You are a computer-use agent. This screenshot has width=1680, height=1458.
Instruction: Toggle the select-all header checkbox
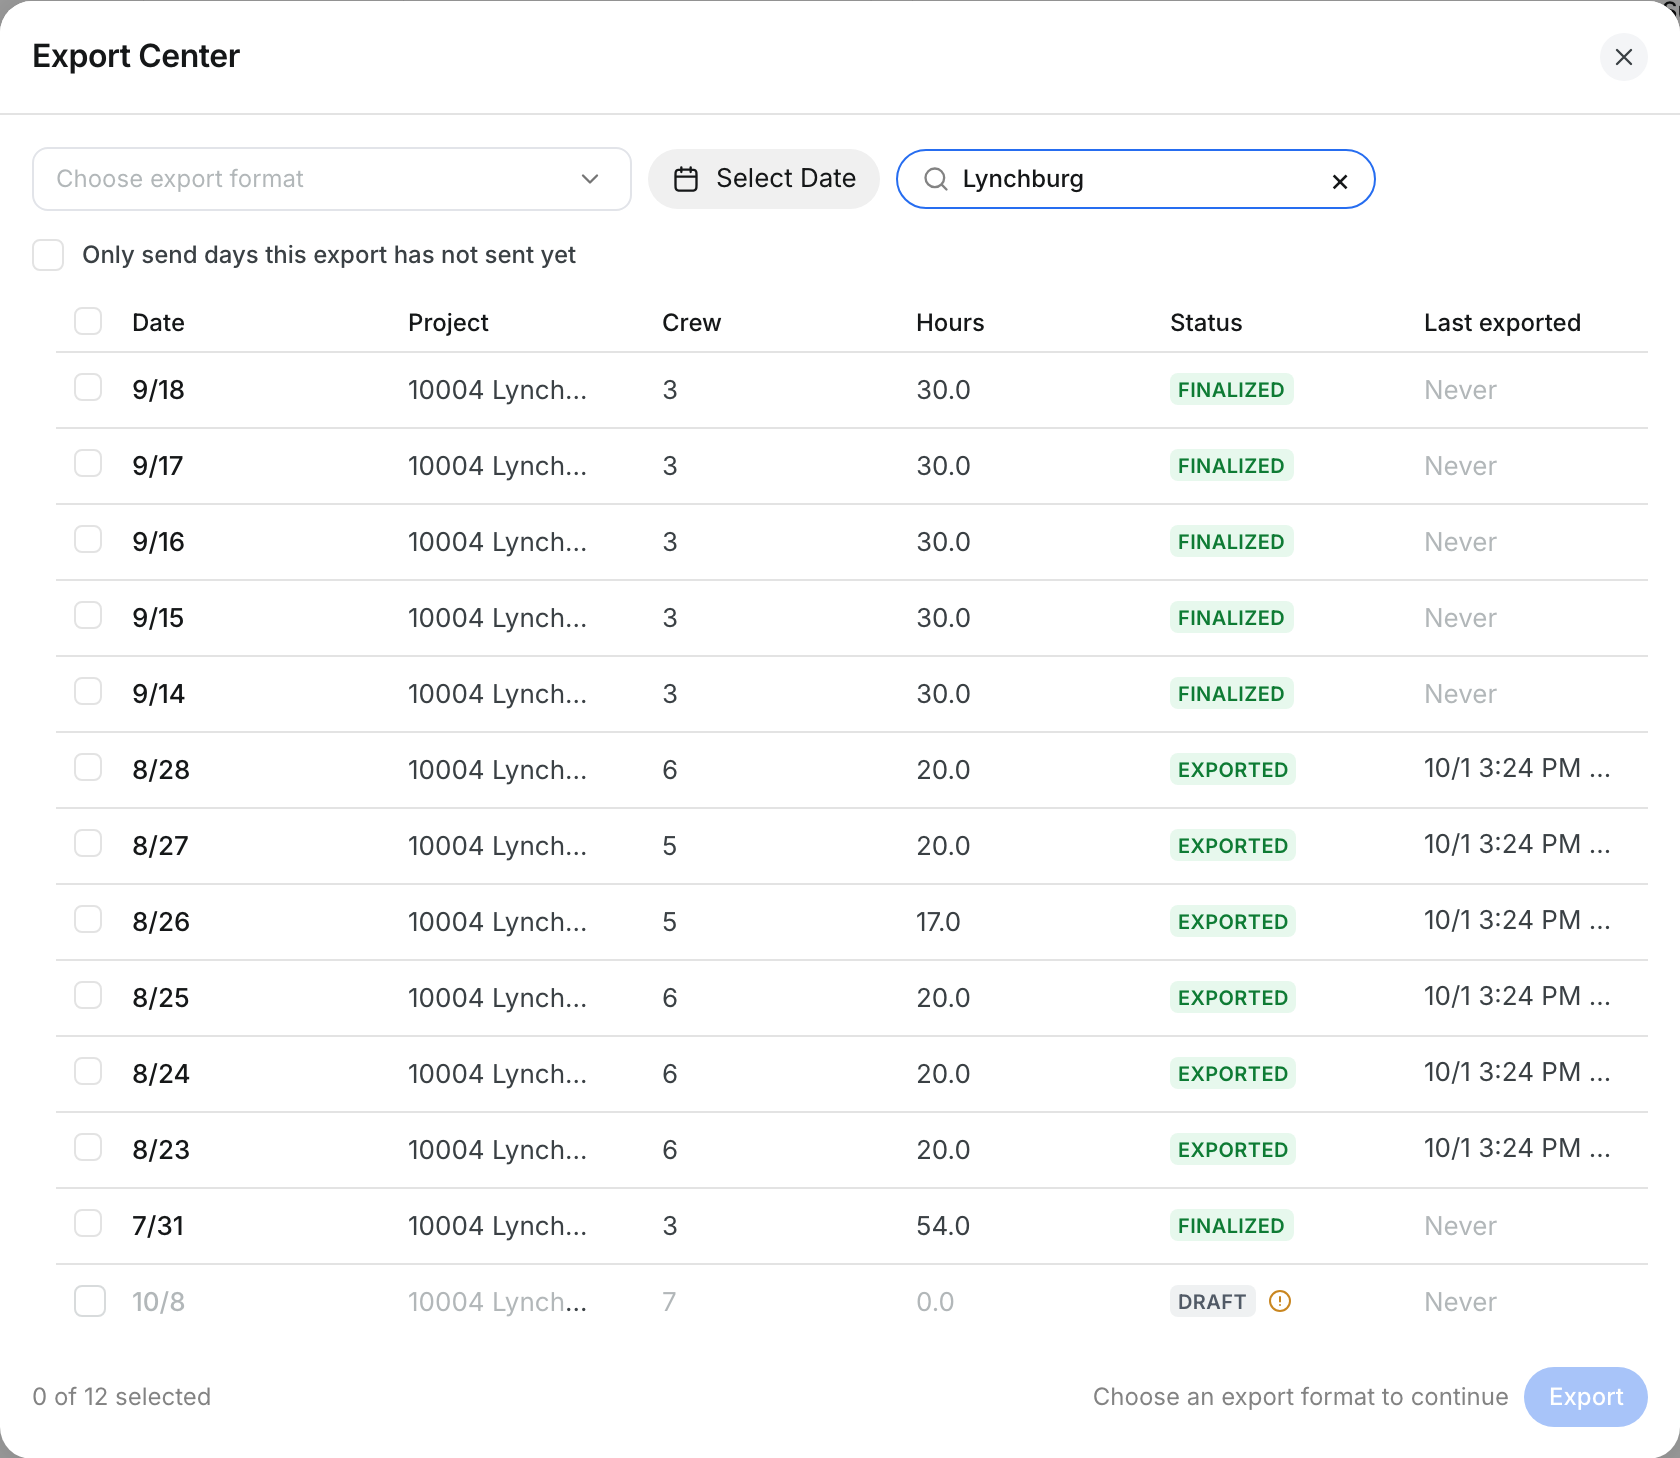88,321
